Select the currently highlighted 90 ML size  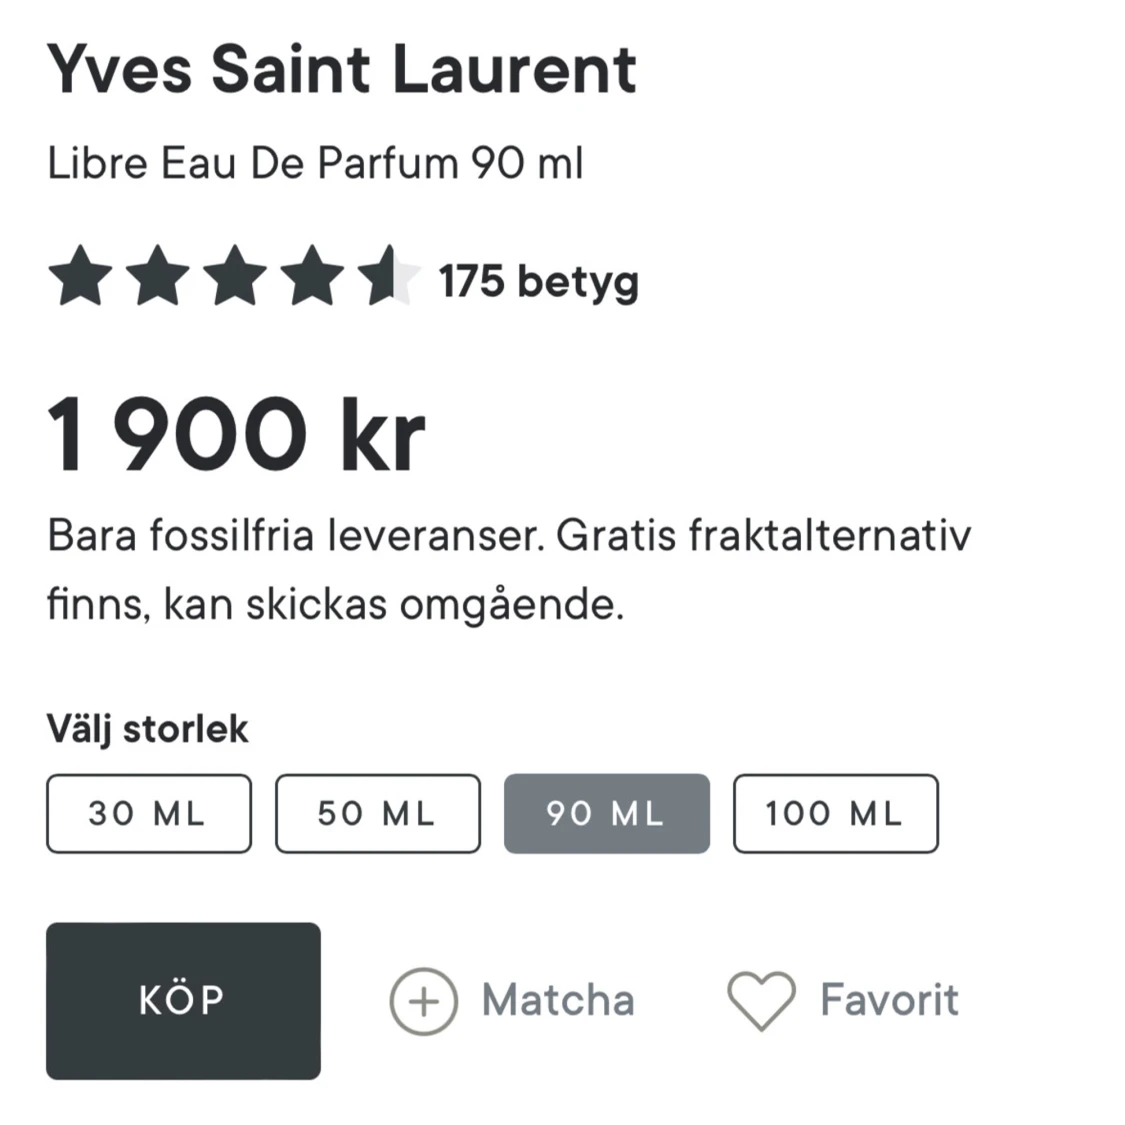606,813
